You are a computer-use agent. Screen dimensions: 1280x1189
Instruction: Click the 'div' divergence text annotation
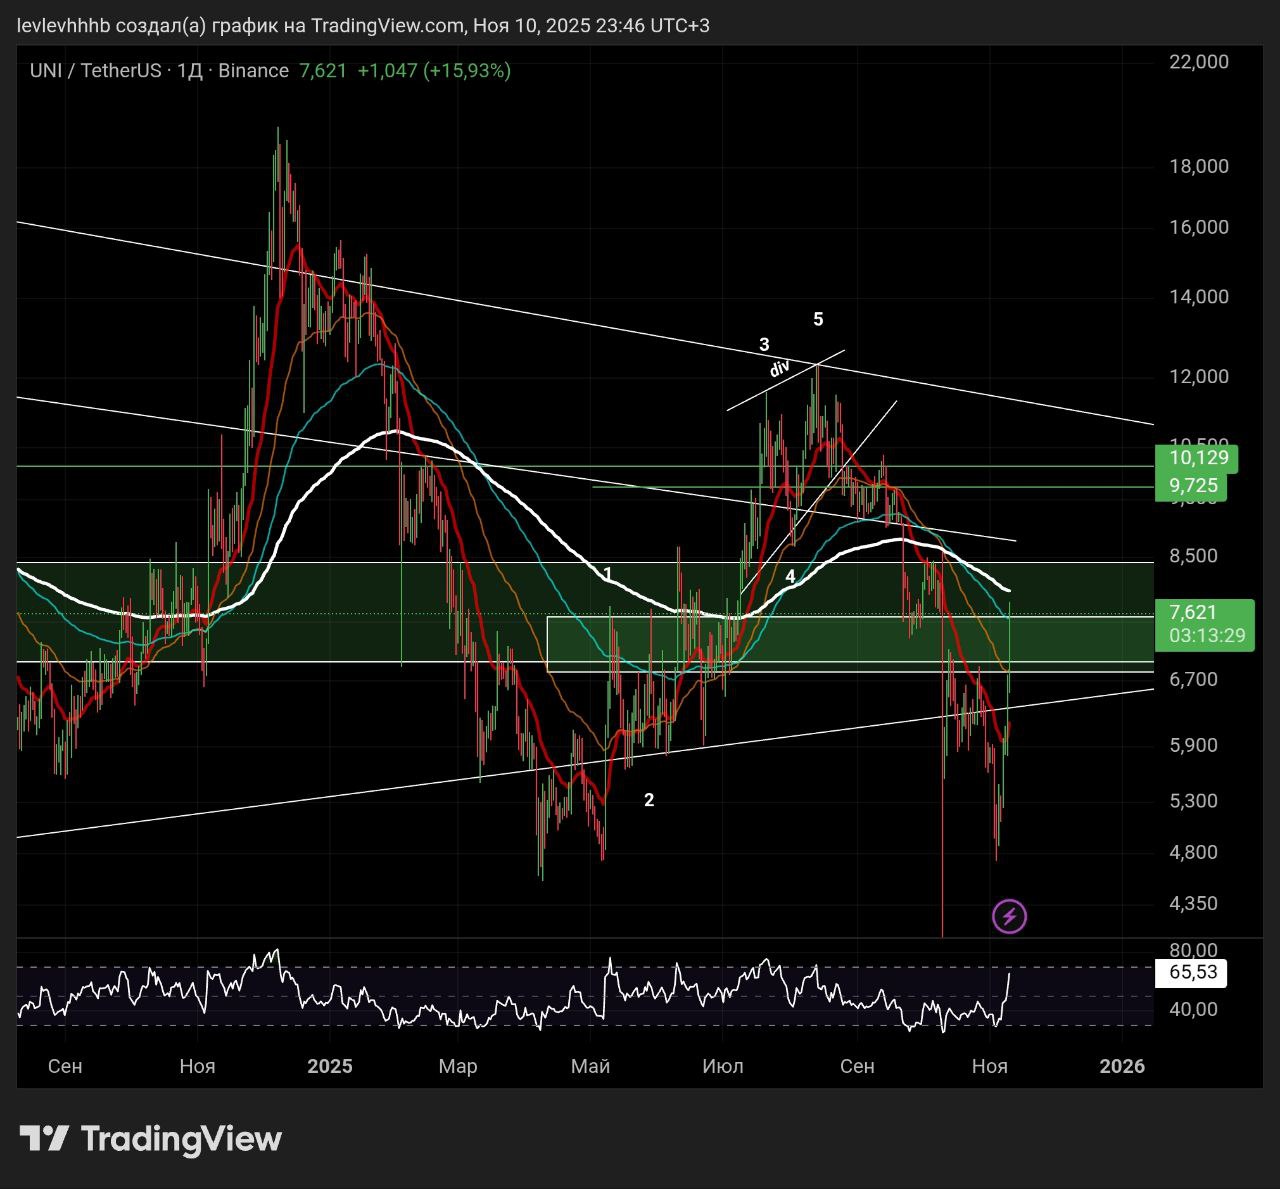coord(780,368)
